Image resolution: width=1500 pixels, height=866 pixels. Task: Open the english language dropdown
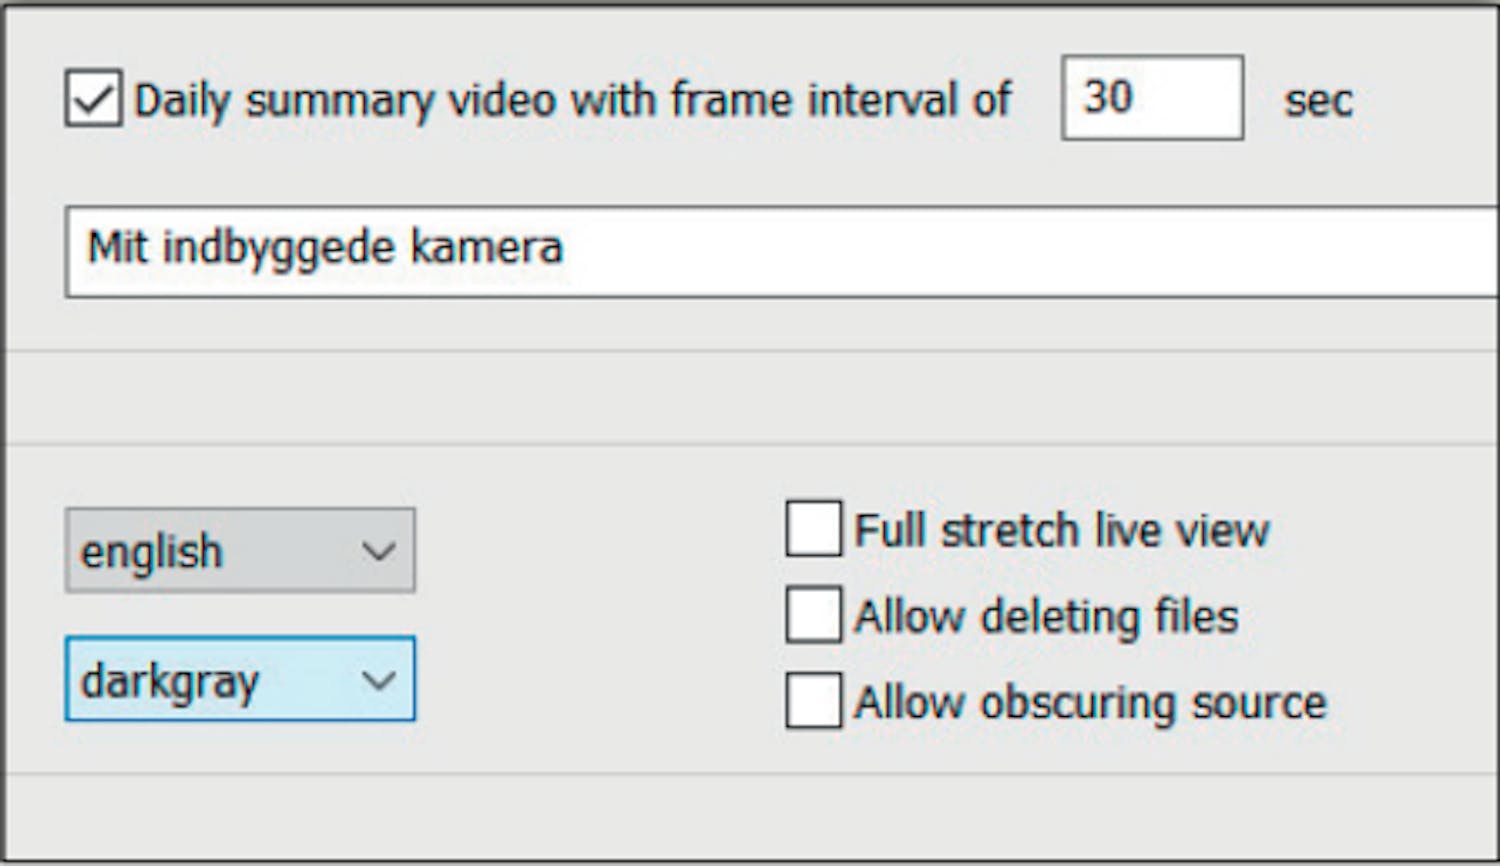click(x=240, y=551)
